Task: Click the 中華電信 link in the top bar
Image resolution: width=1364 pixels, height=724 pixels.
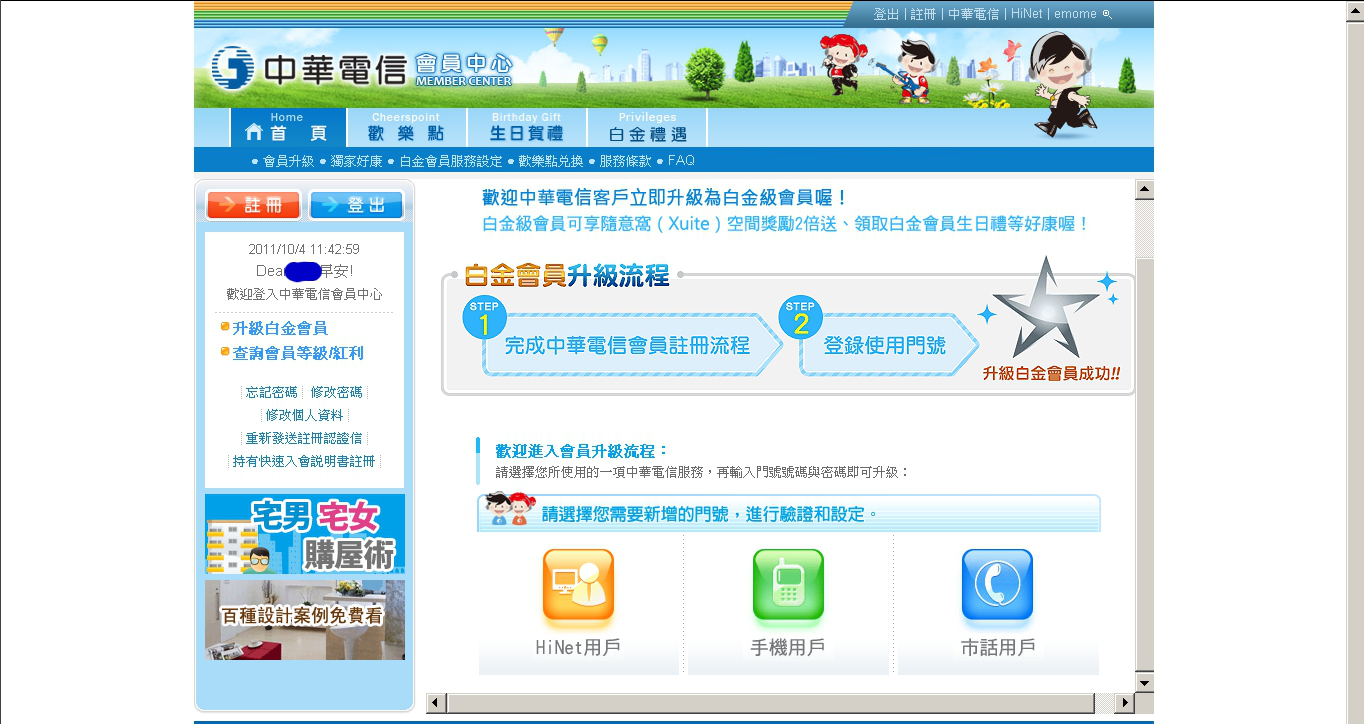Action: (973, 14)
